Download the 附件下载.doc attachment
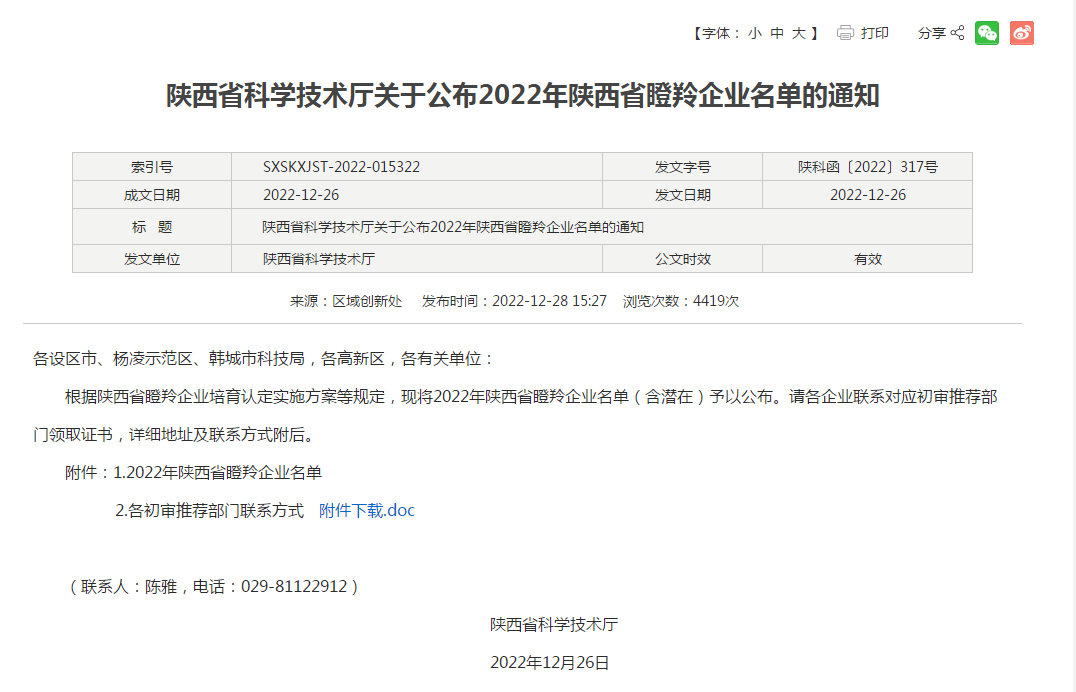 (366, 511)
